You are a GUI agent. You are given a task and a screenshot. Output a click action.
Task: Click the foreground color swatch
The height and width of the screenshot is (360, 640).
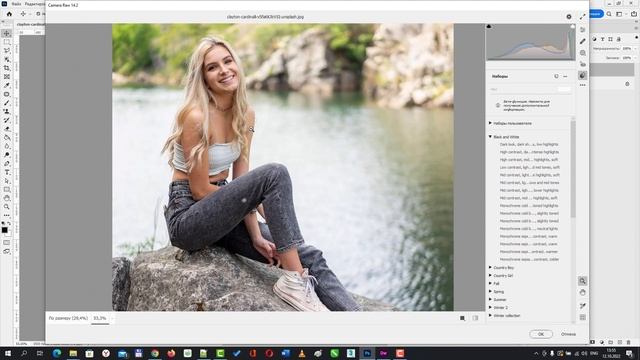4,230
